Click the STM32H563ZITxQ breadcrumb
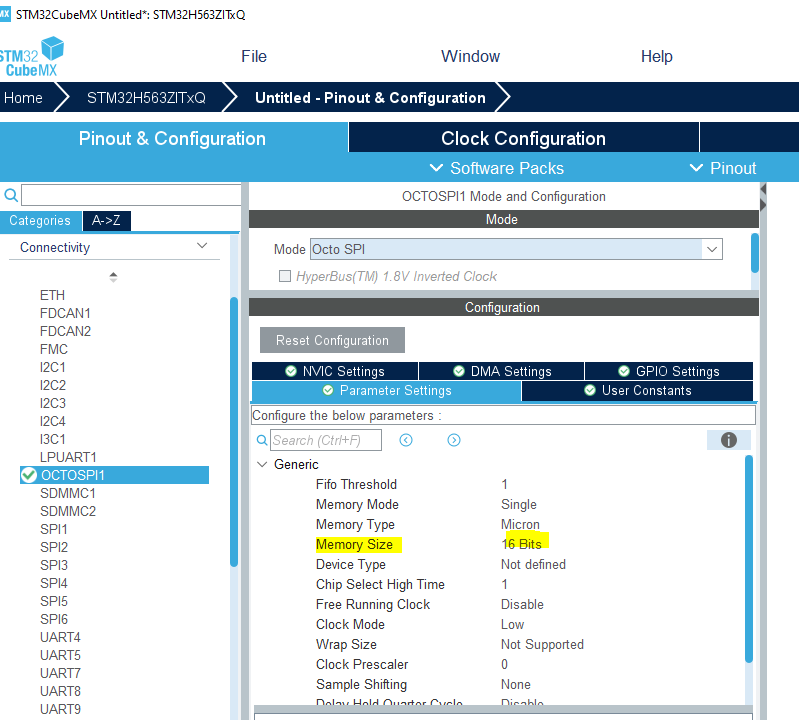799x720 pixels. point(146,97)
